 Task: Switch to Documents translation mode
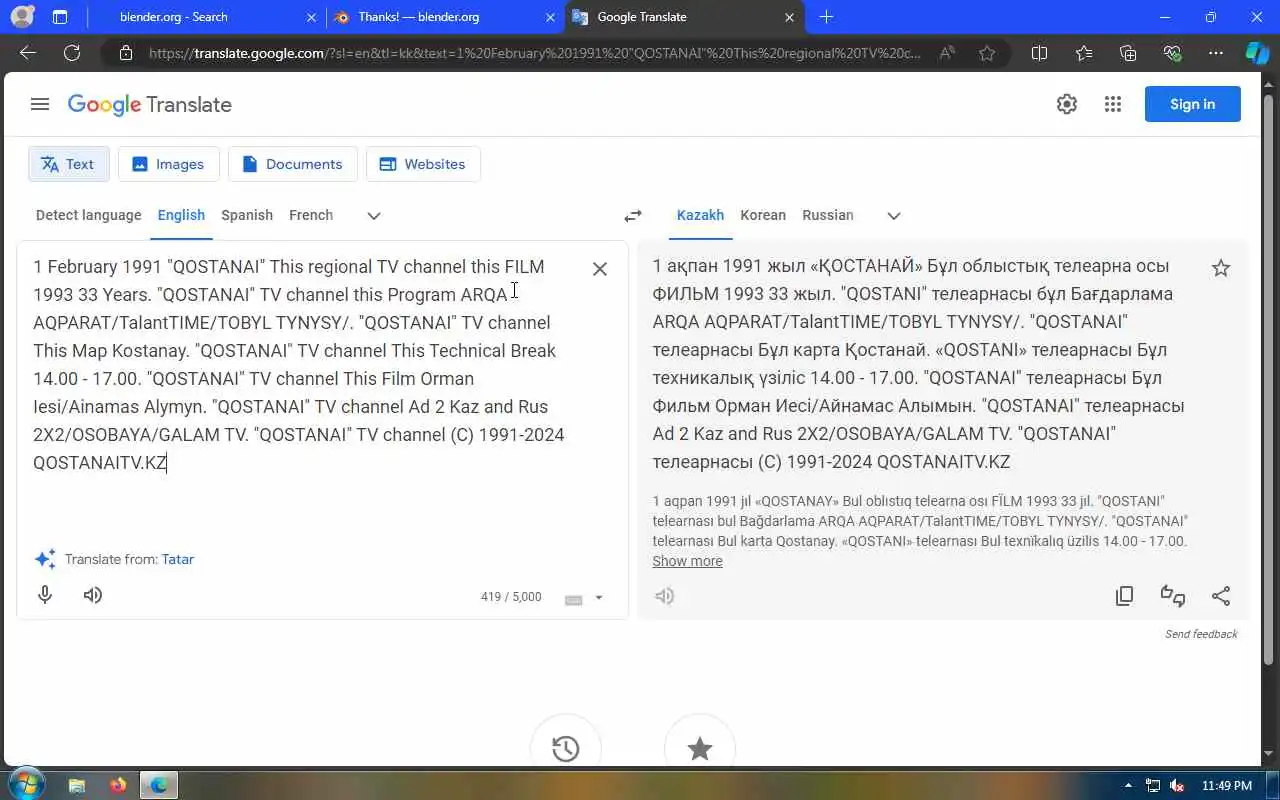pyautogui.click(x=292, y=164)
